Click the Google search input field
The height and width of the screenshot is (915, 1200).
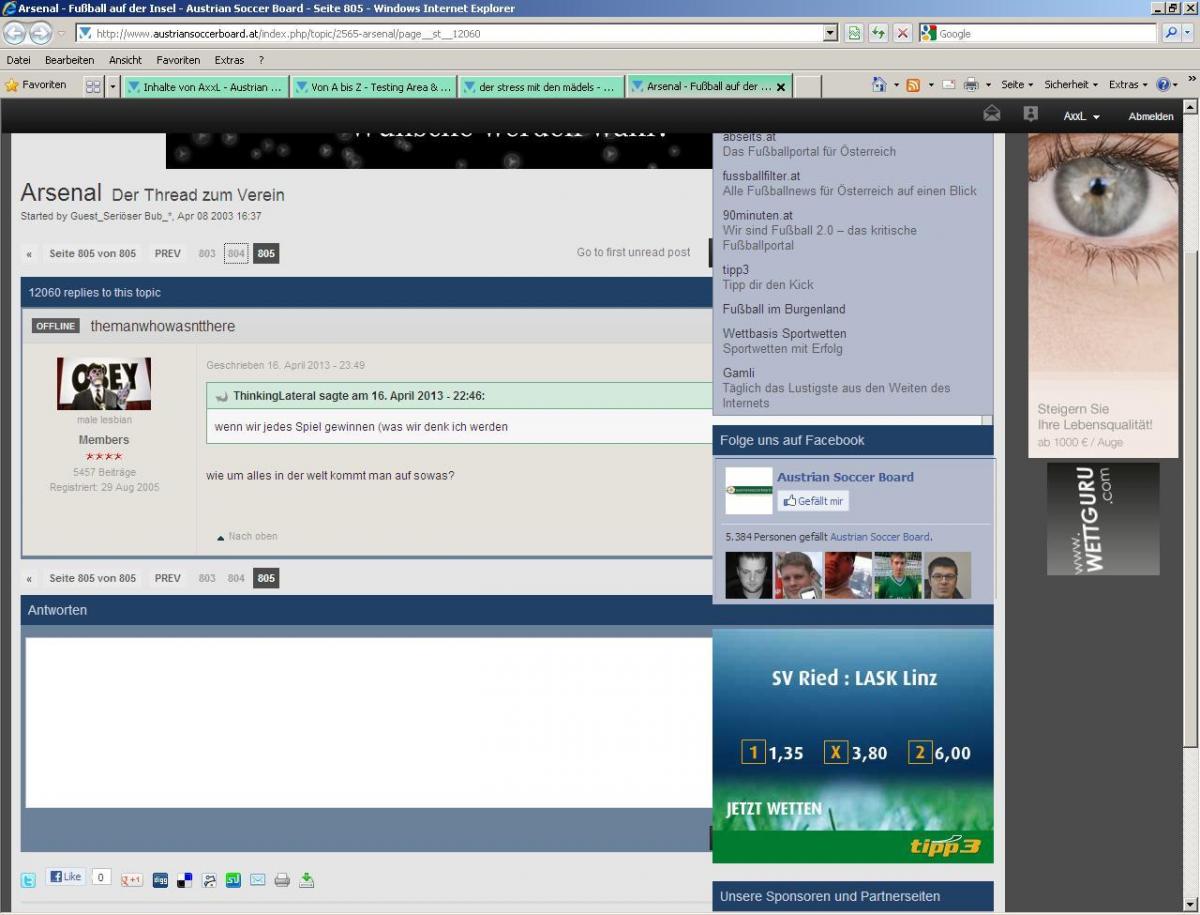pos(1045,33)
